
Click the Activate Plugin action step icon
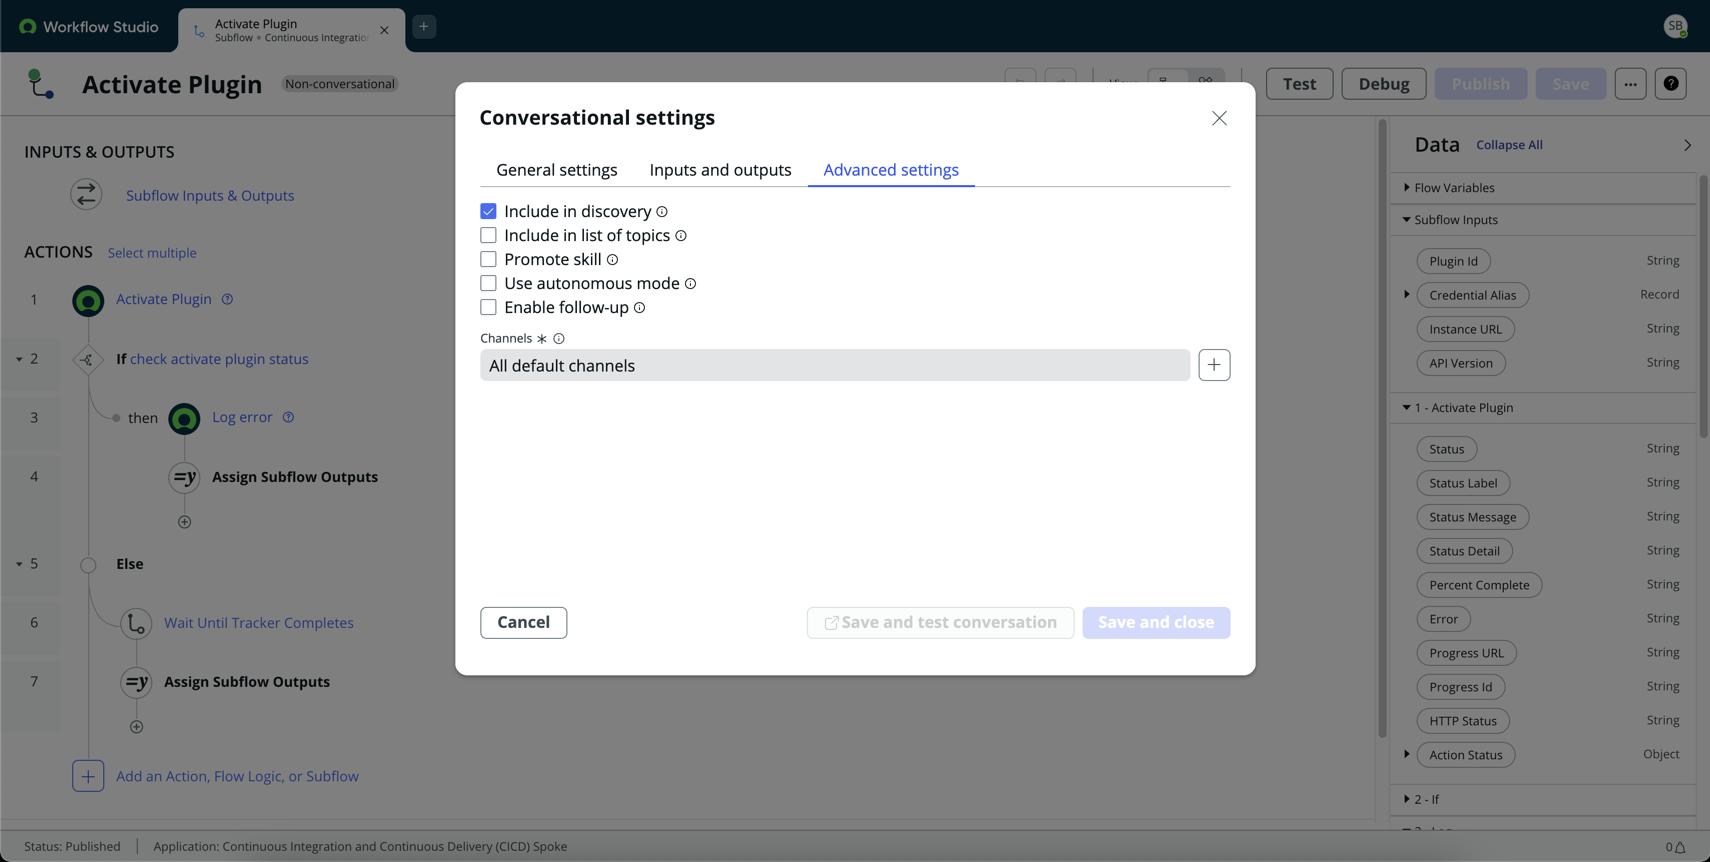(88, 300)
